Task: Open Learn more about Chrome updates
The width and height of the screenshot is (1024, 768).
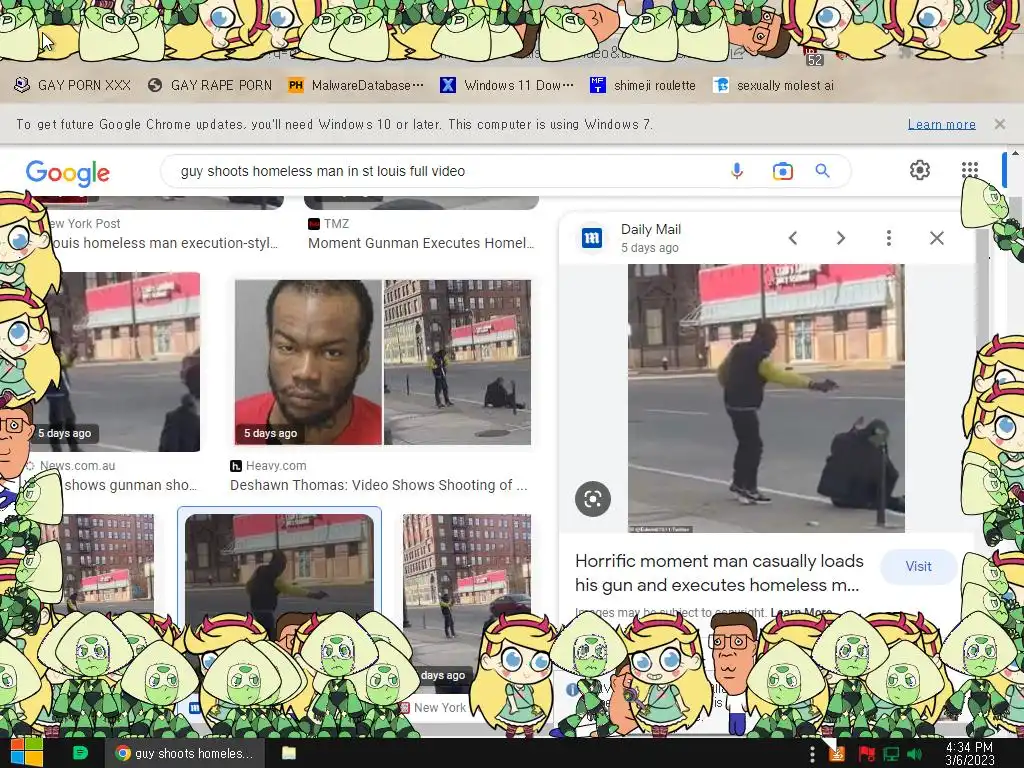Action: point(942,124)
